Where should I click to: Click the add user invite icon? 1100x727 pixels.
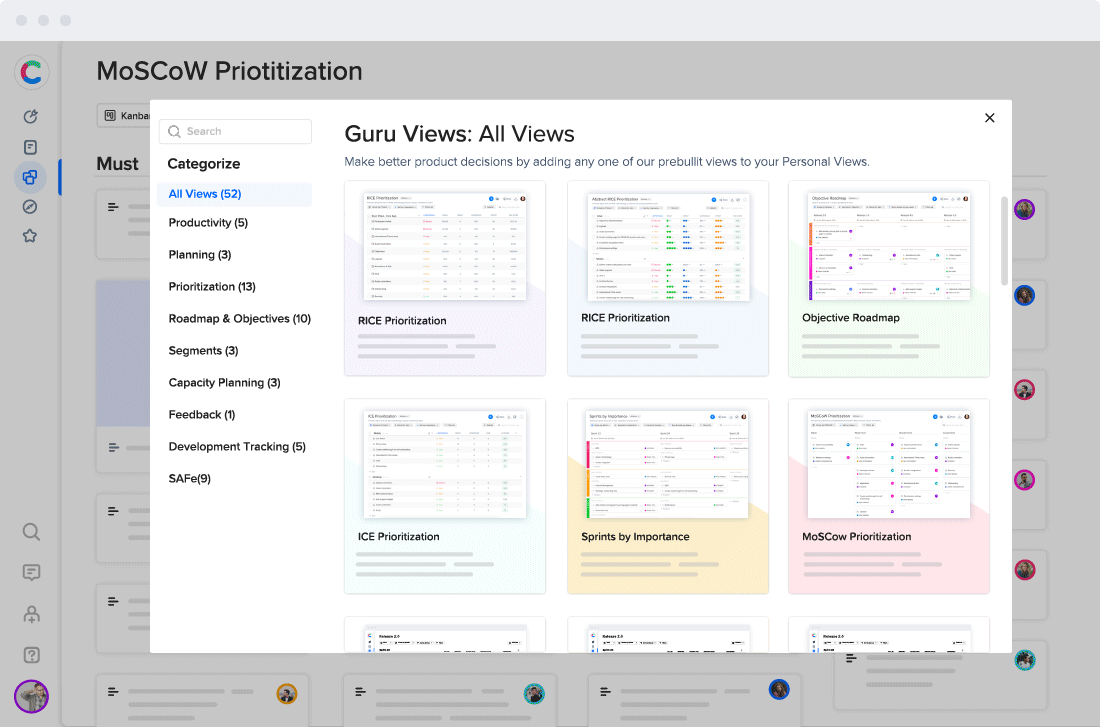pos(31,614)
